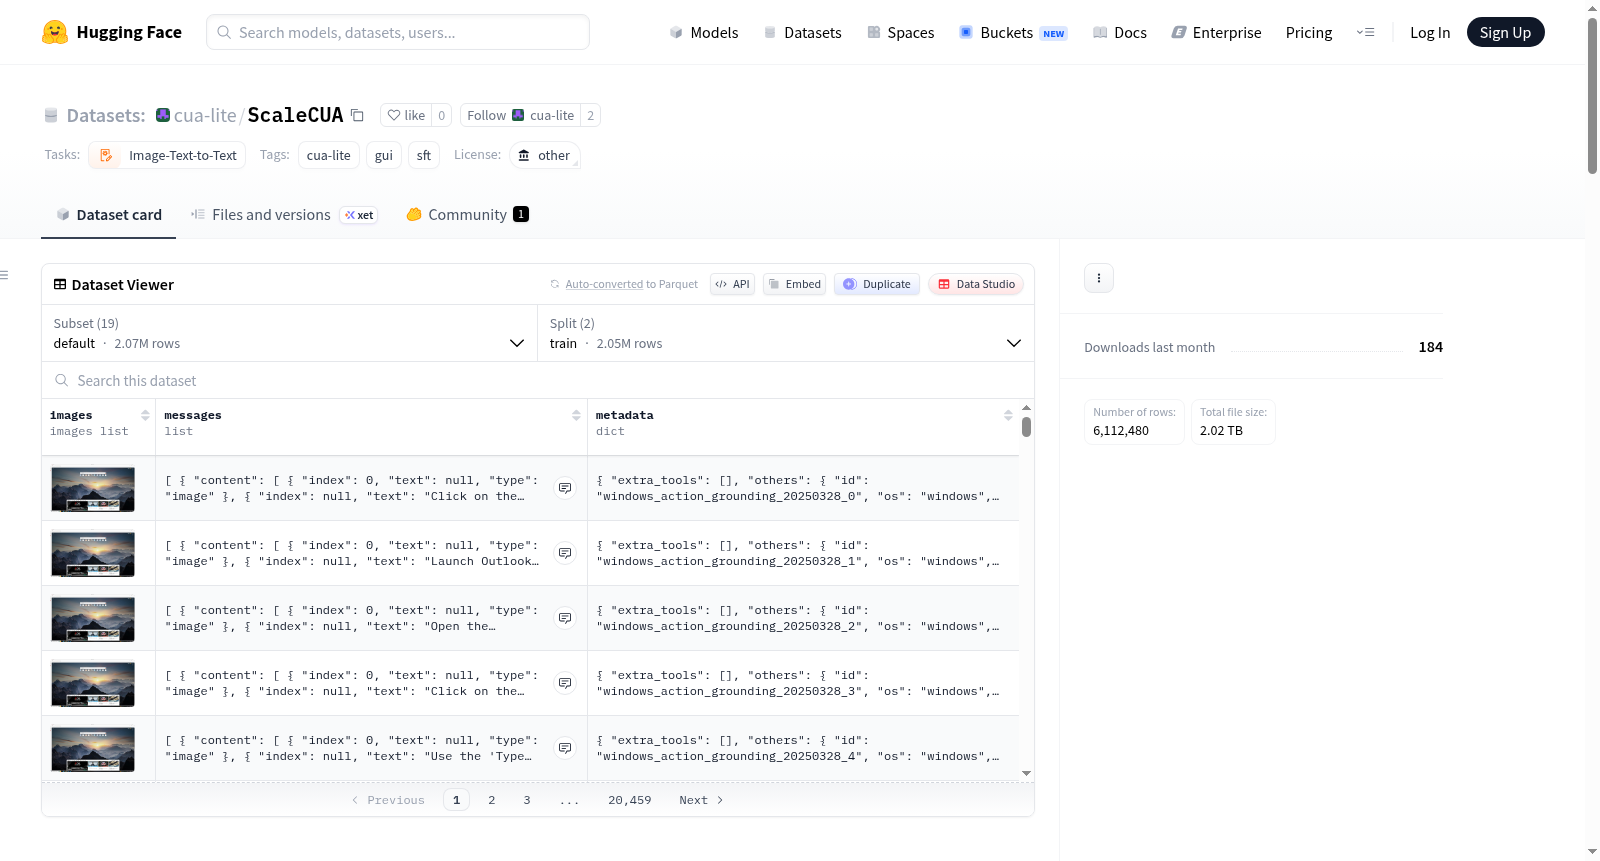Click the Embed button
Screen dimensions: 1600x861
click(795, 284)
